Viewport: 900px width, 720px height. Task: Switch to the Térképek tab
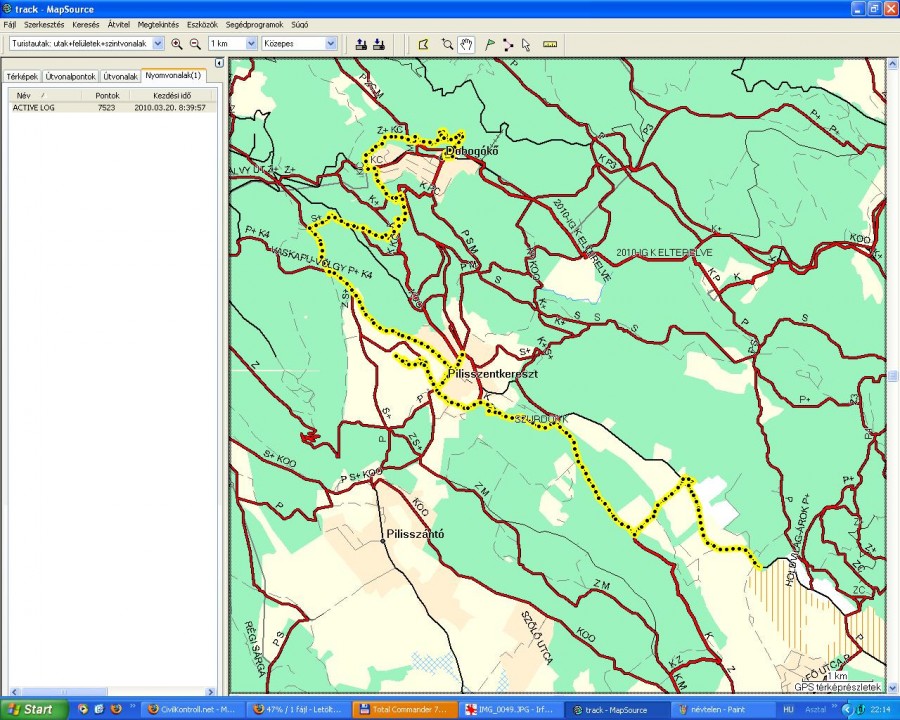tap(22, 76)
